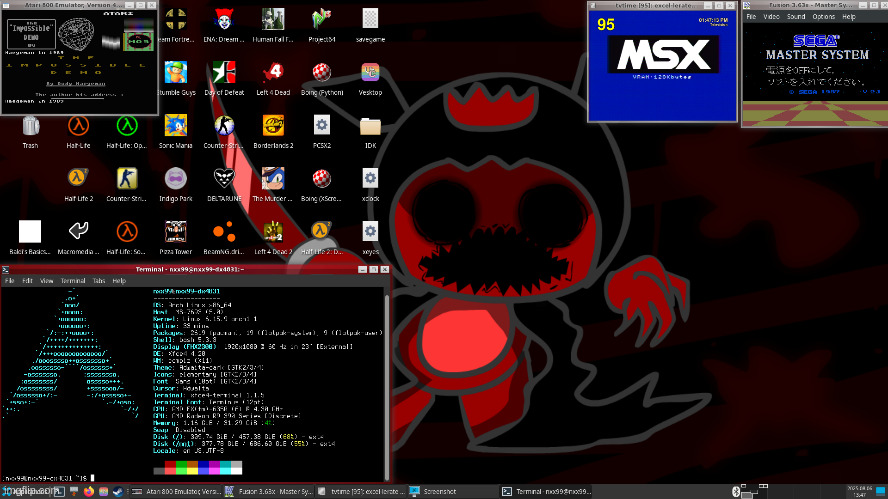
Task: Open the Macromedia desktop icon
Action: click(78, 232)
